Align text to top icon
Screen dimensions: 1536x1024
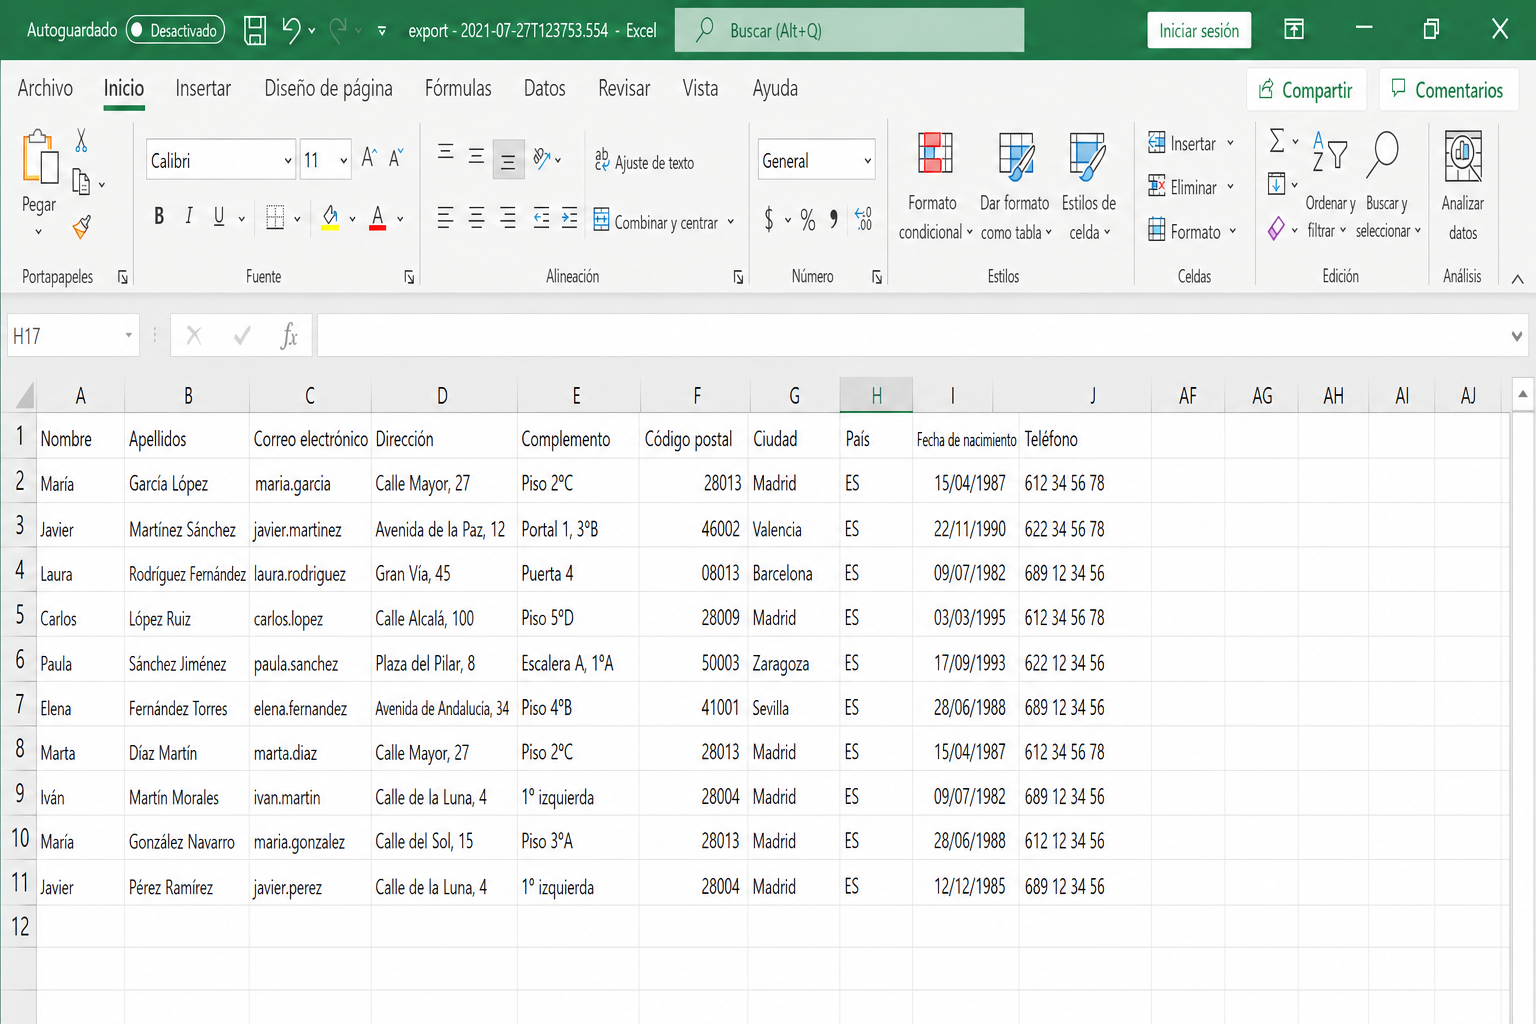pos(446,152)
